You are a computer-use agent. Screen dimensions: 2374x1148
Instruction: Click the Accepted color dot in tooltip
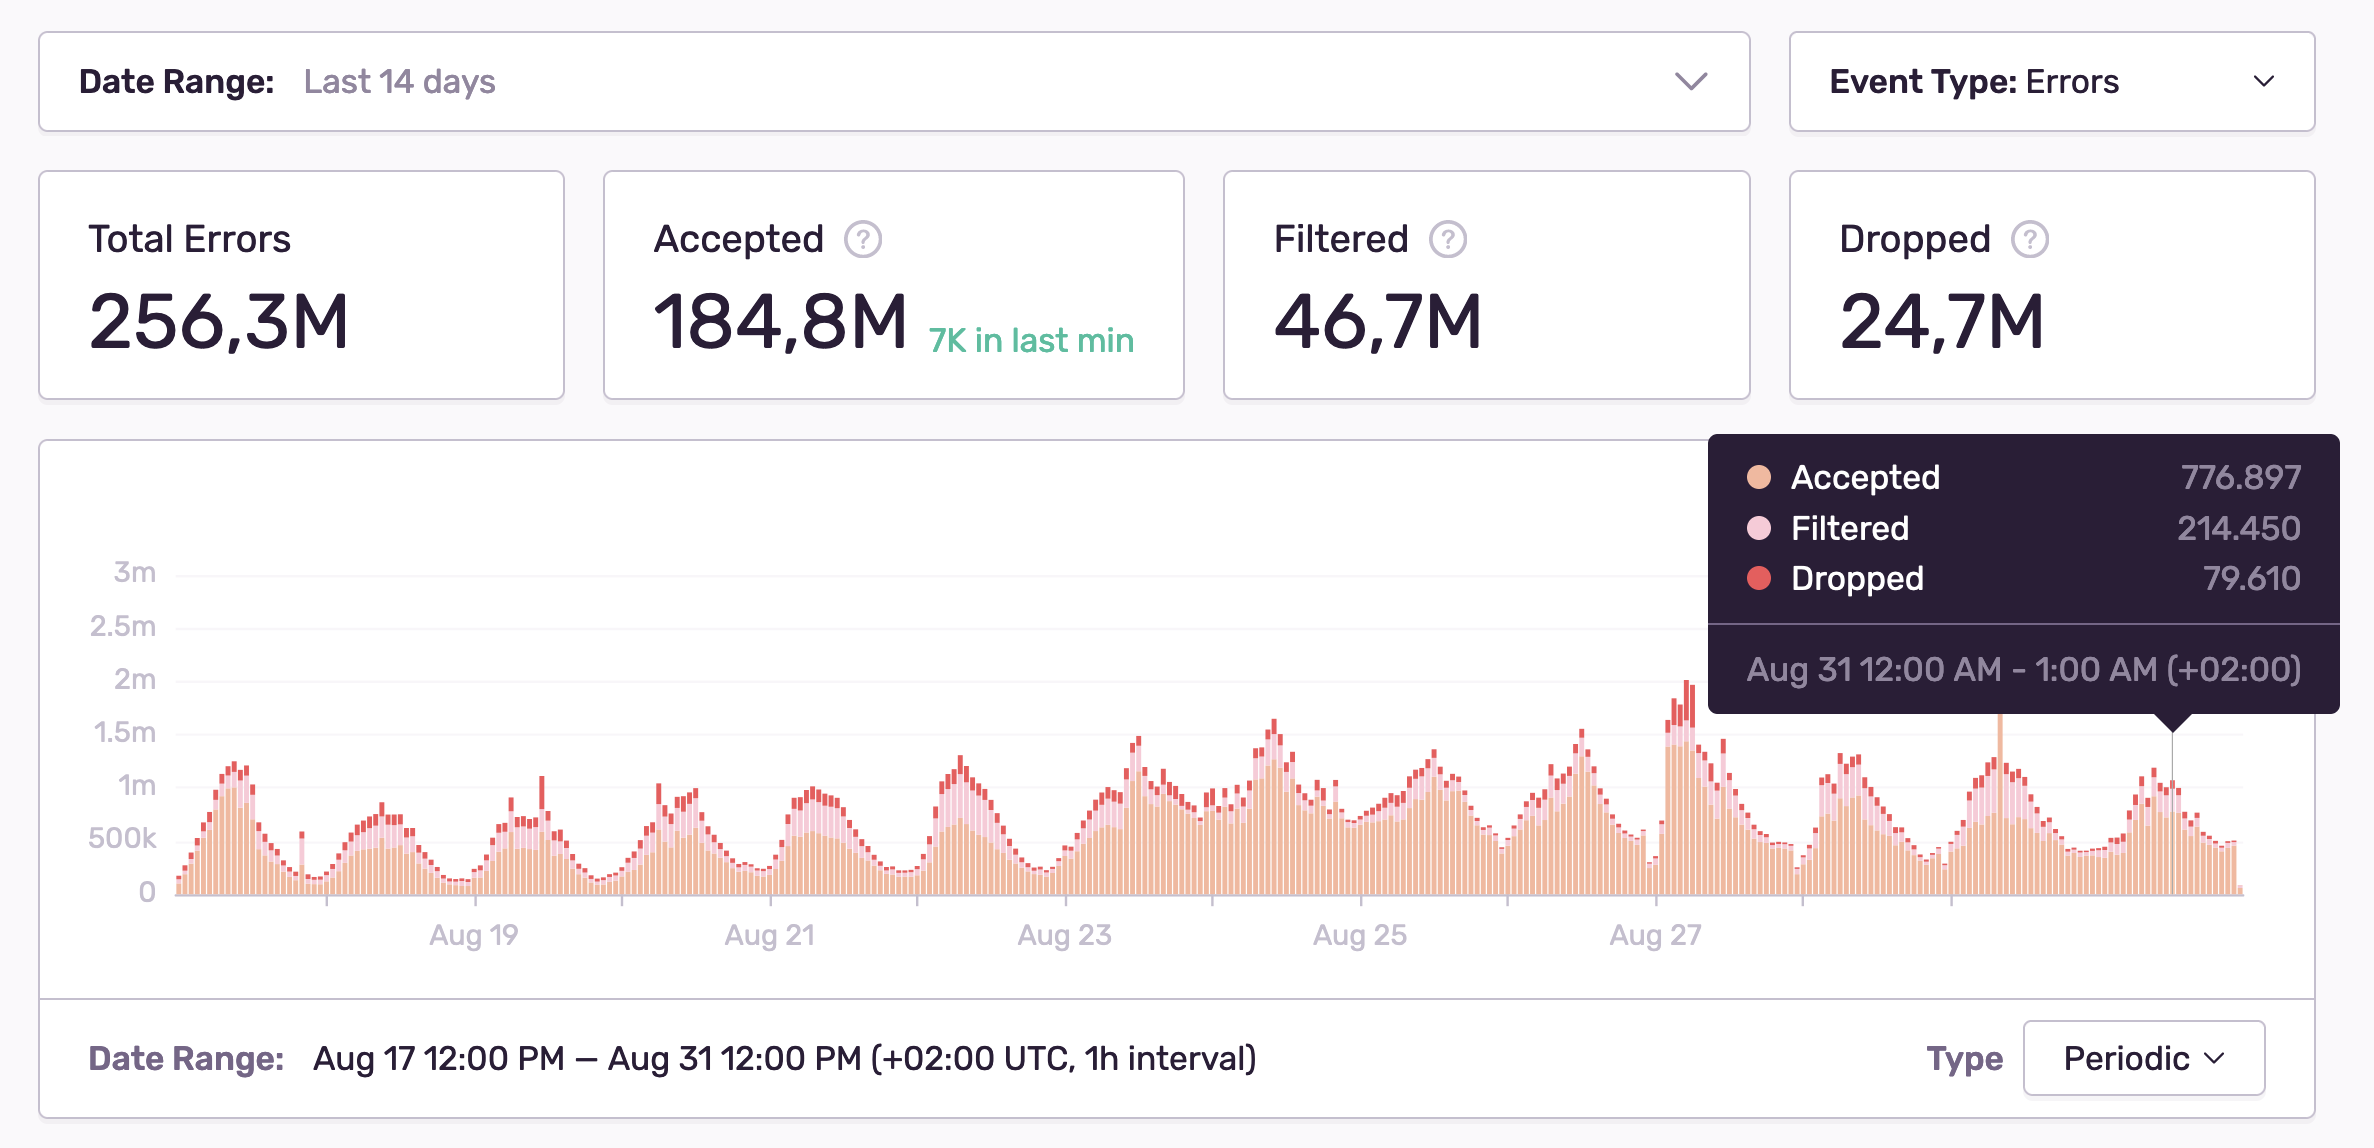click(1759, 477)
